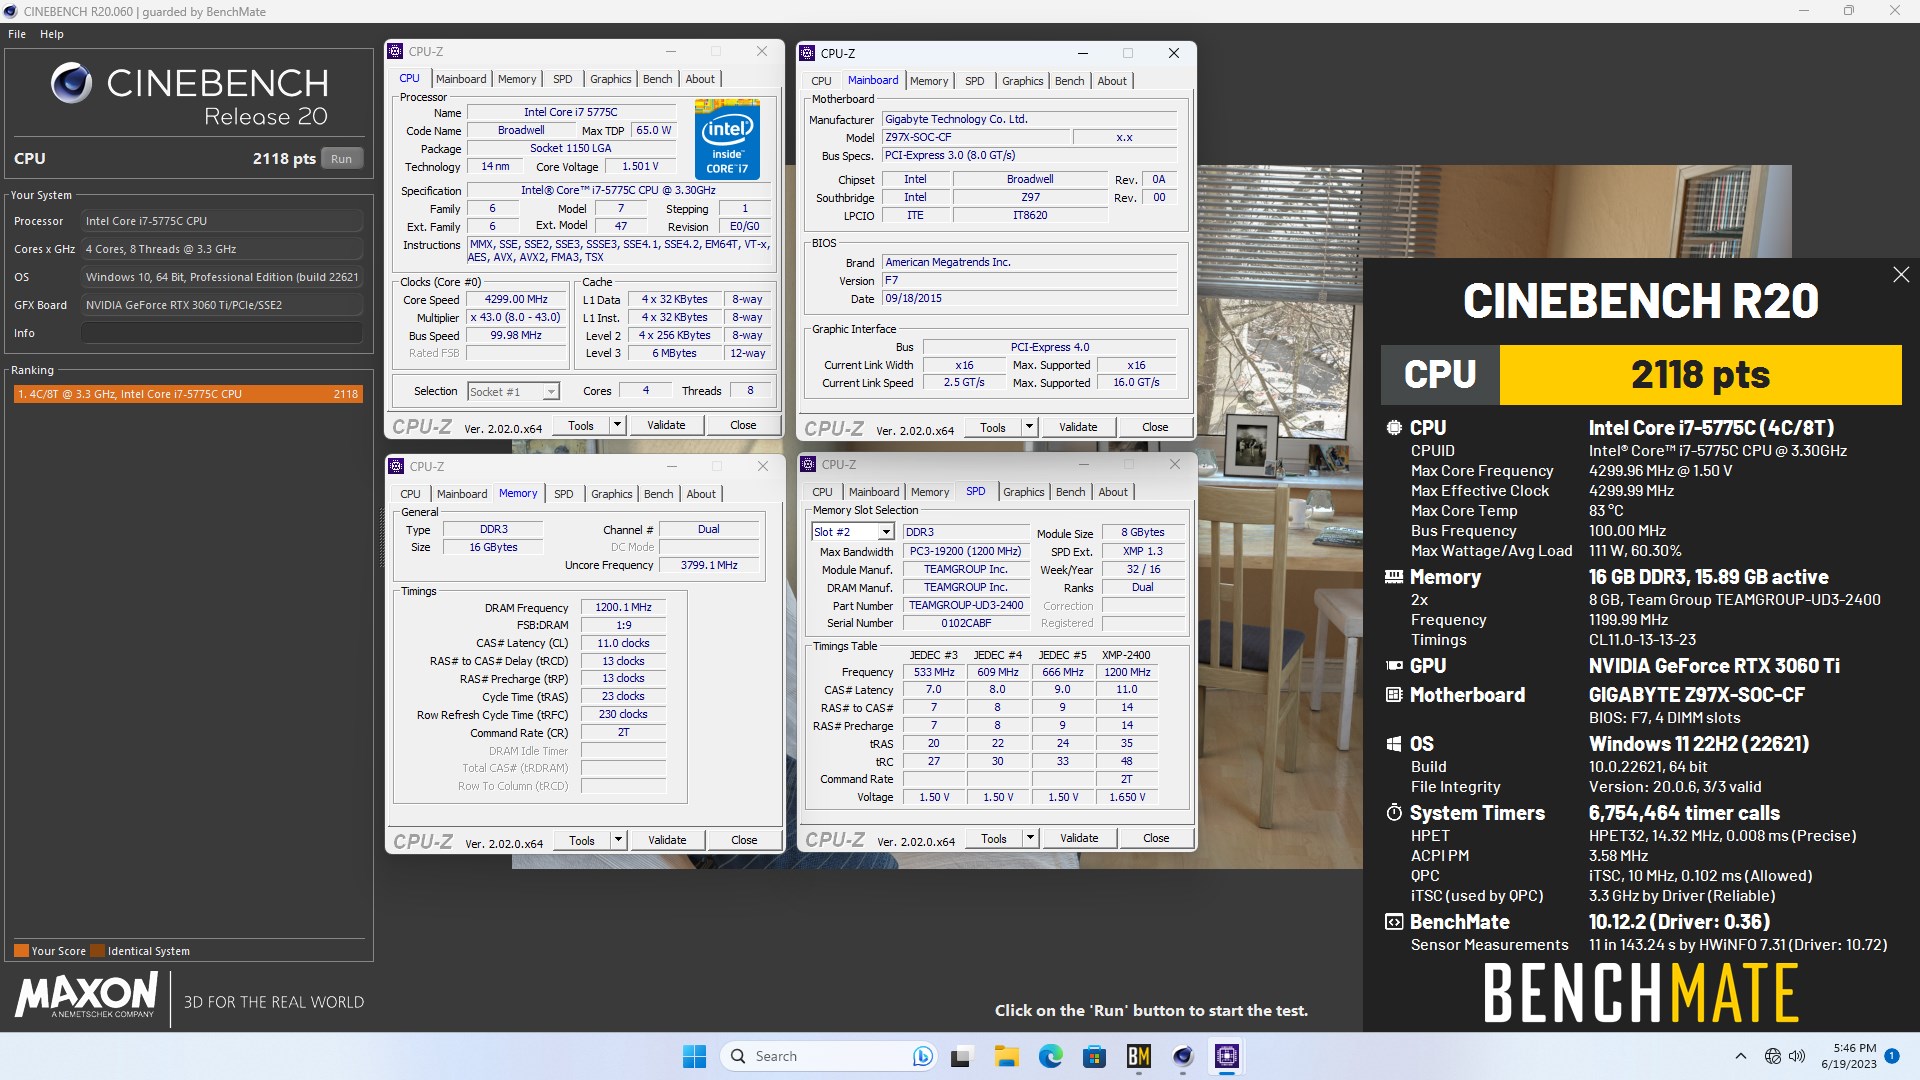Open Bench tab in top-left CPU-Z window

pos(657,79)
